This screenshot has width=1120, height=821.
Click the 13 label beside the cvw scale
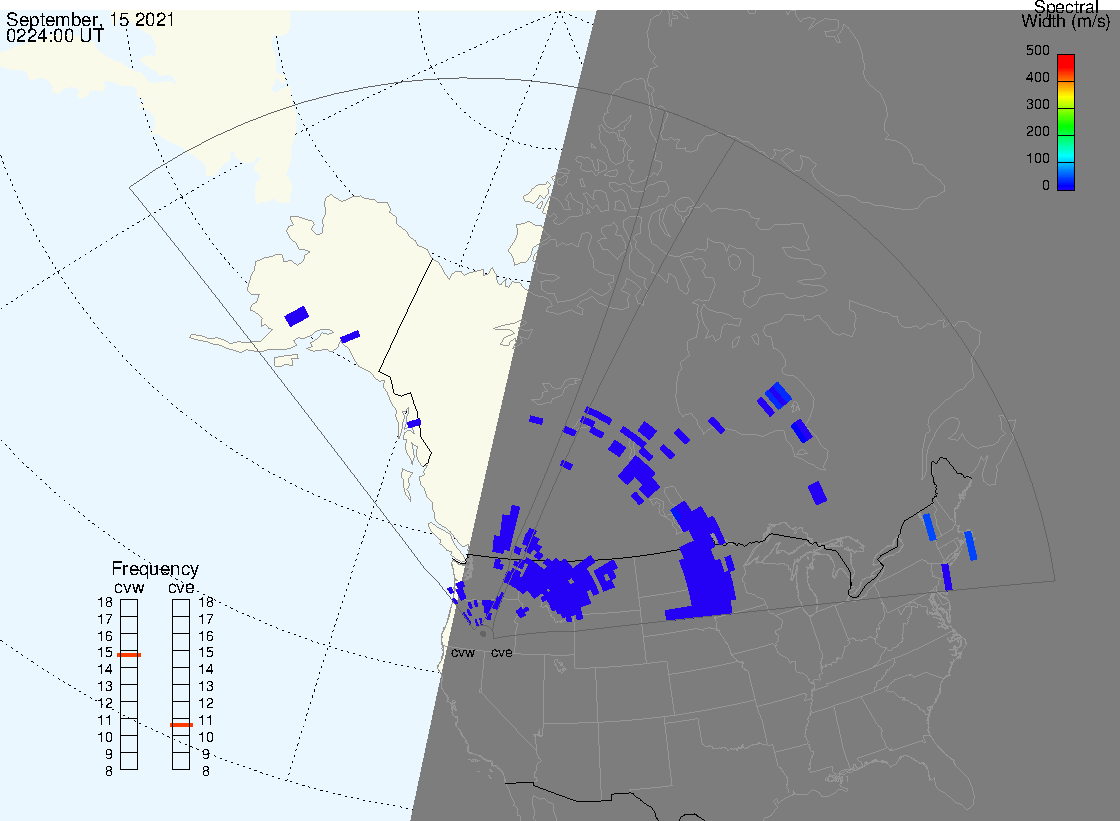tap(105, 687)
